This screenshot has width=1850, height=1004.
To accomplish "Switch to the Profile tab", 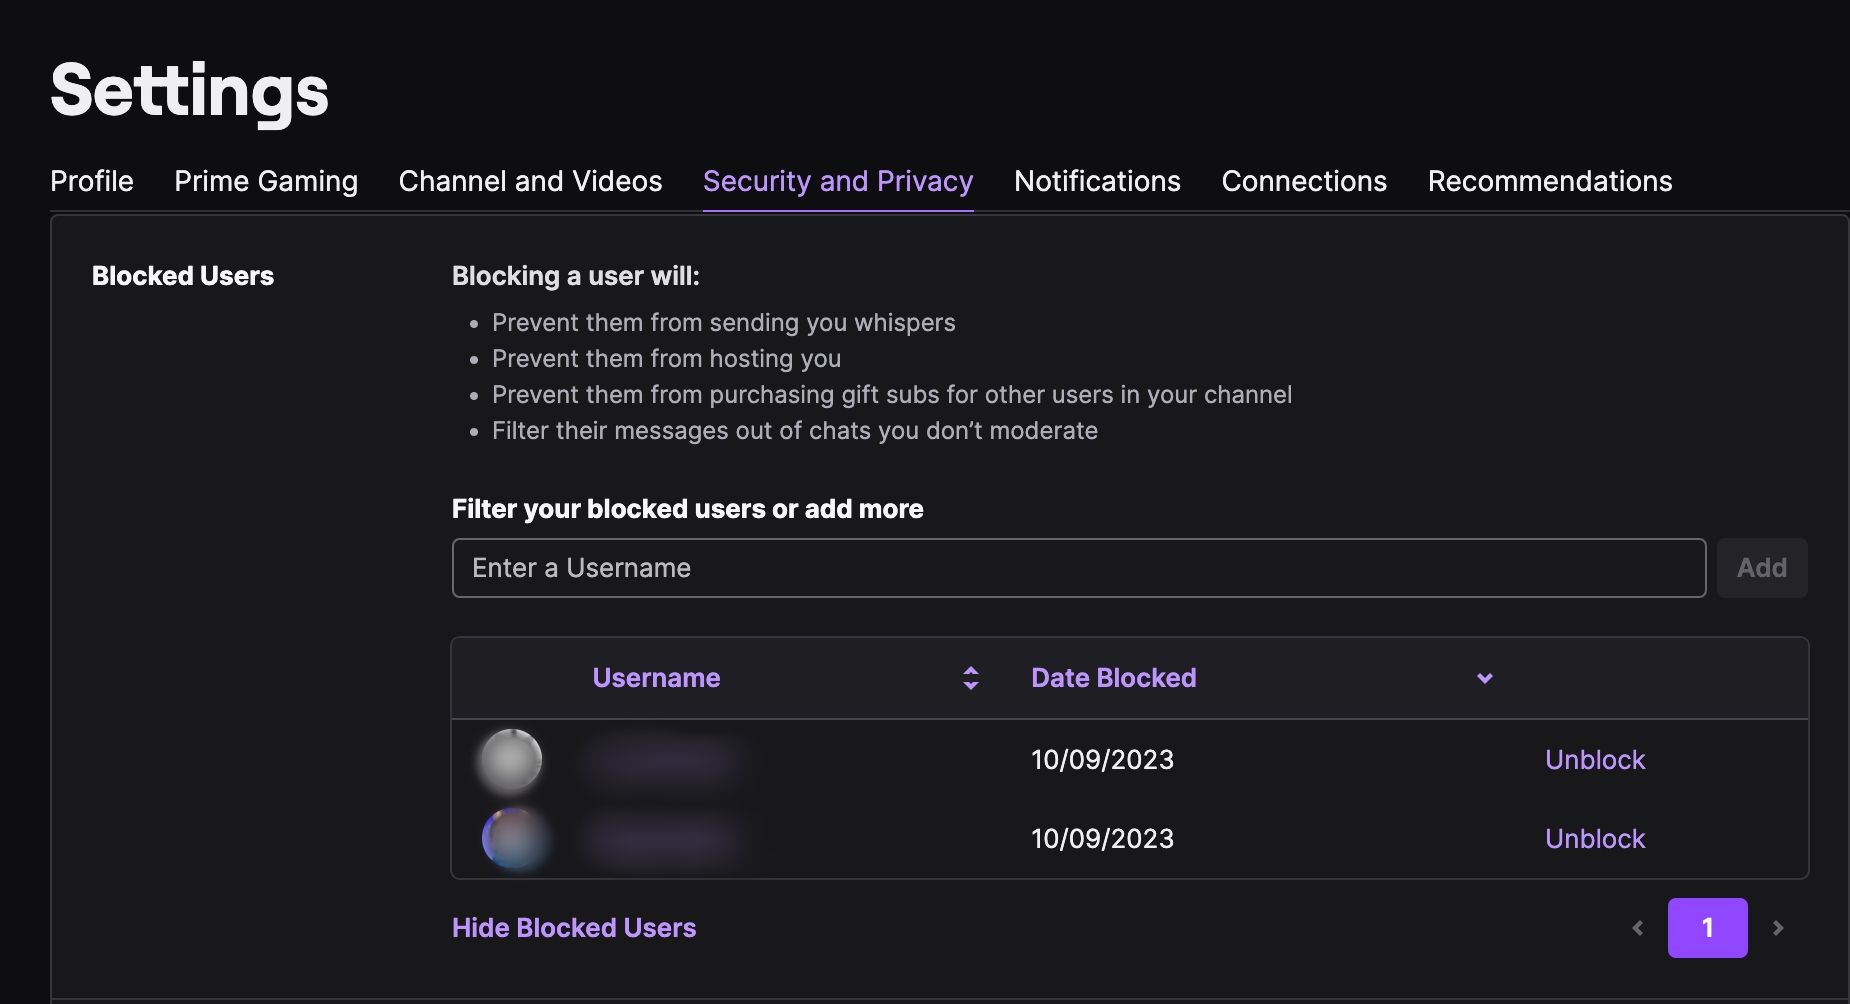I will pyautogui.click(x=92, y=181).
